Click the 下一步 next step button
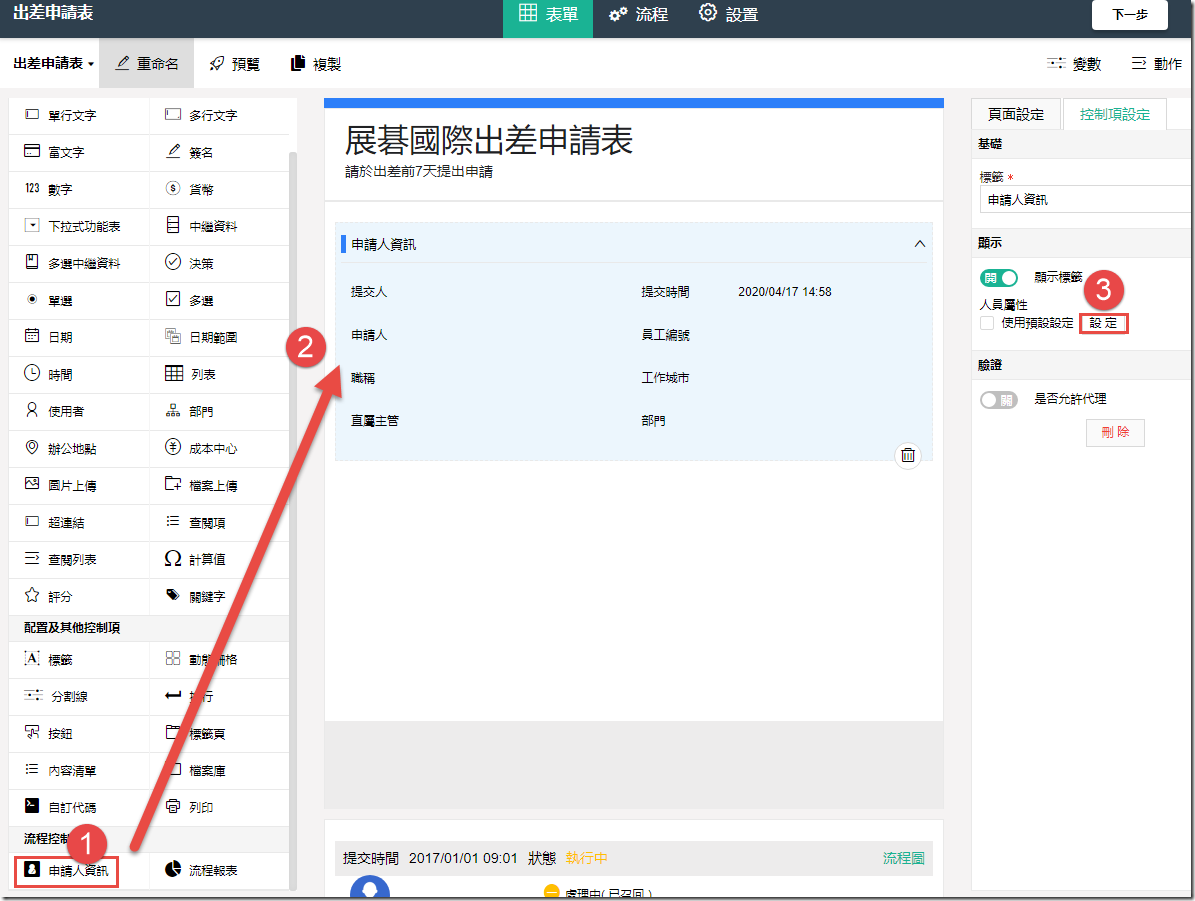Viewport: 1195px width, 901px height. click(1129, 14)
